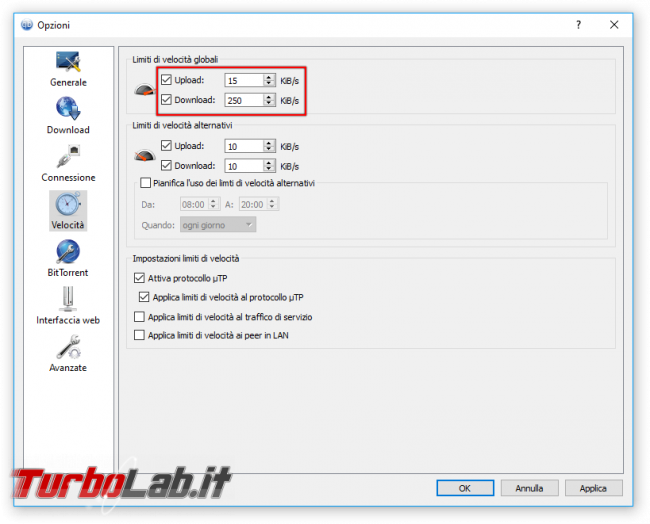The height and width of the screenshot is (524, 650).
Task: Disable the global Upload limit checkbox
Action: point(166,80)
